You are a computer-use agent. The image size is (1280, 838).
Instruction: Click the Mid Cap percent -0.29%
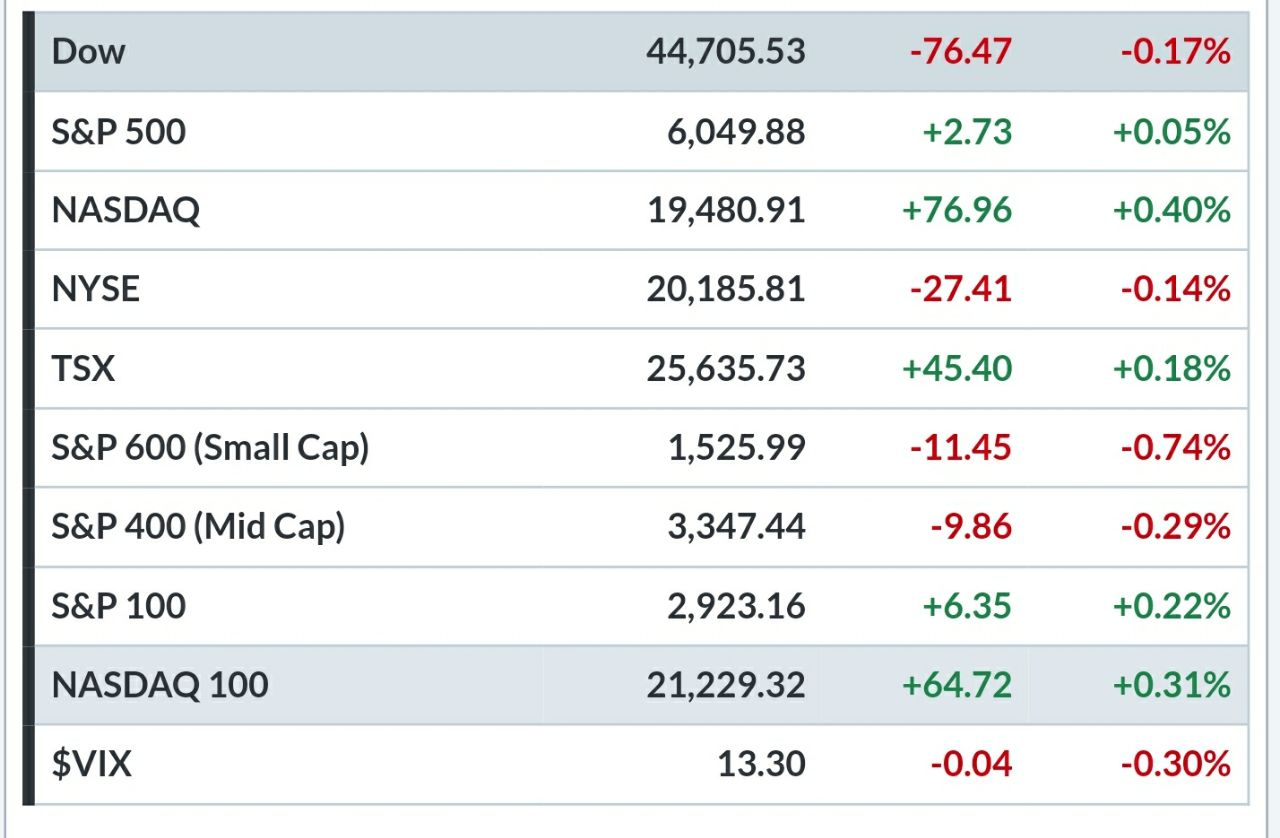(1176, 526)
